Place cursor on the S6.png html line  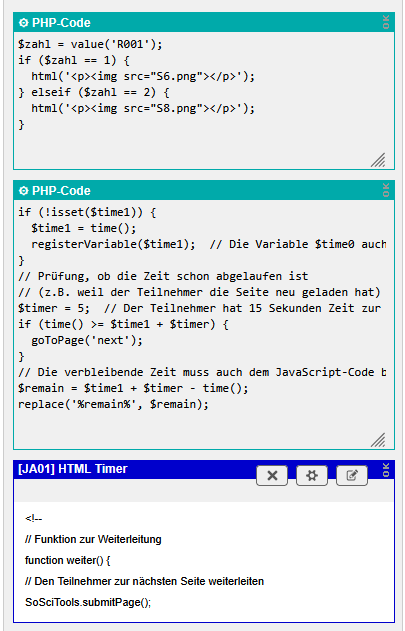(143, 76)
